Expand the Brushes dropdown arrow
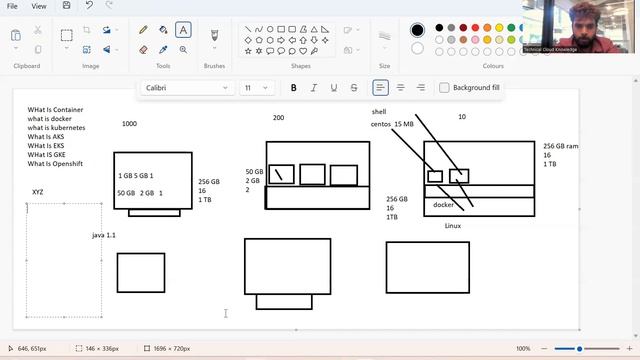This screenshot has height=360, width=640. [x=214, y=49]
